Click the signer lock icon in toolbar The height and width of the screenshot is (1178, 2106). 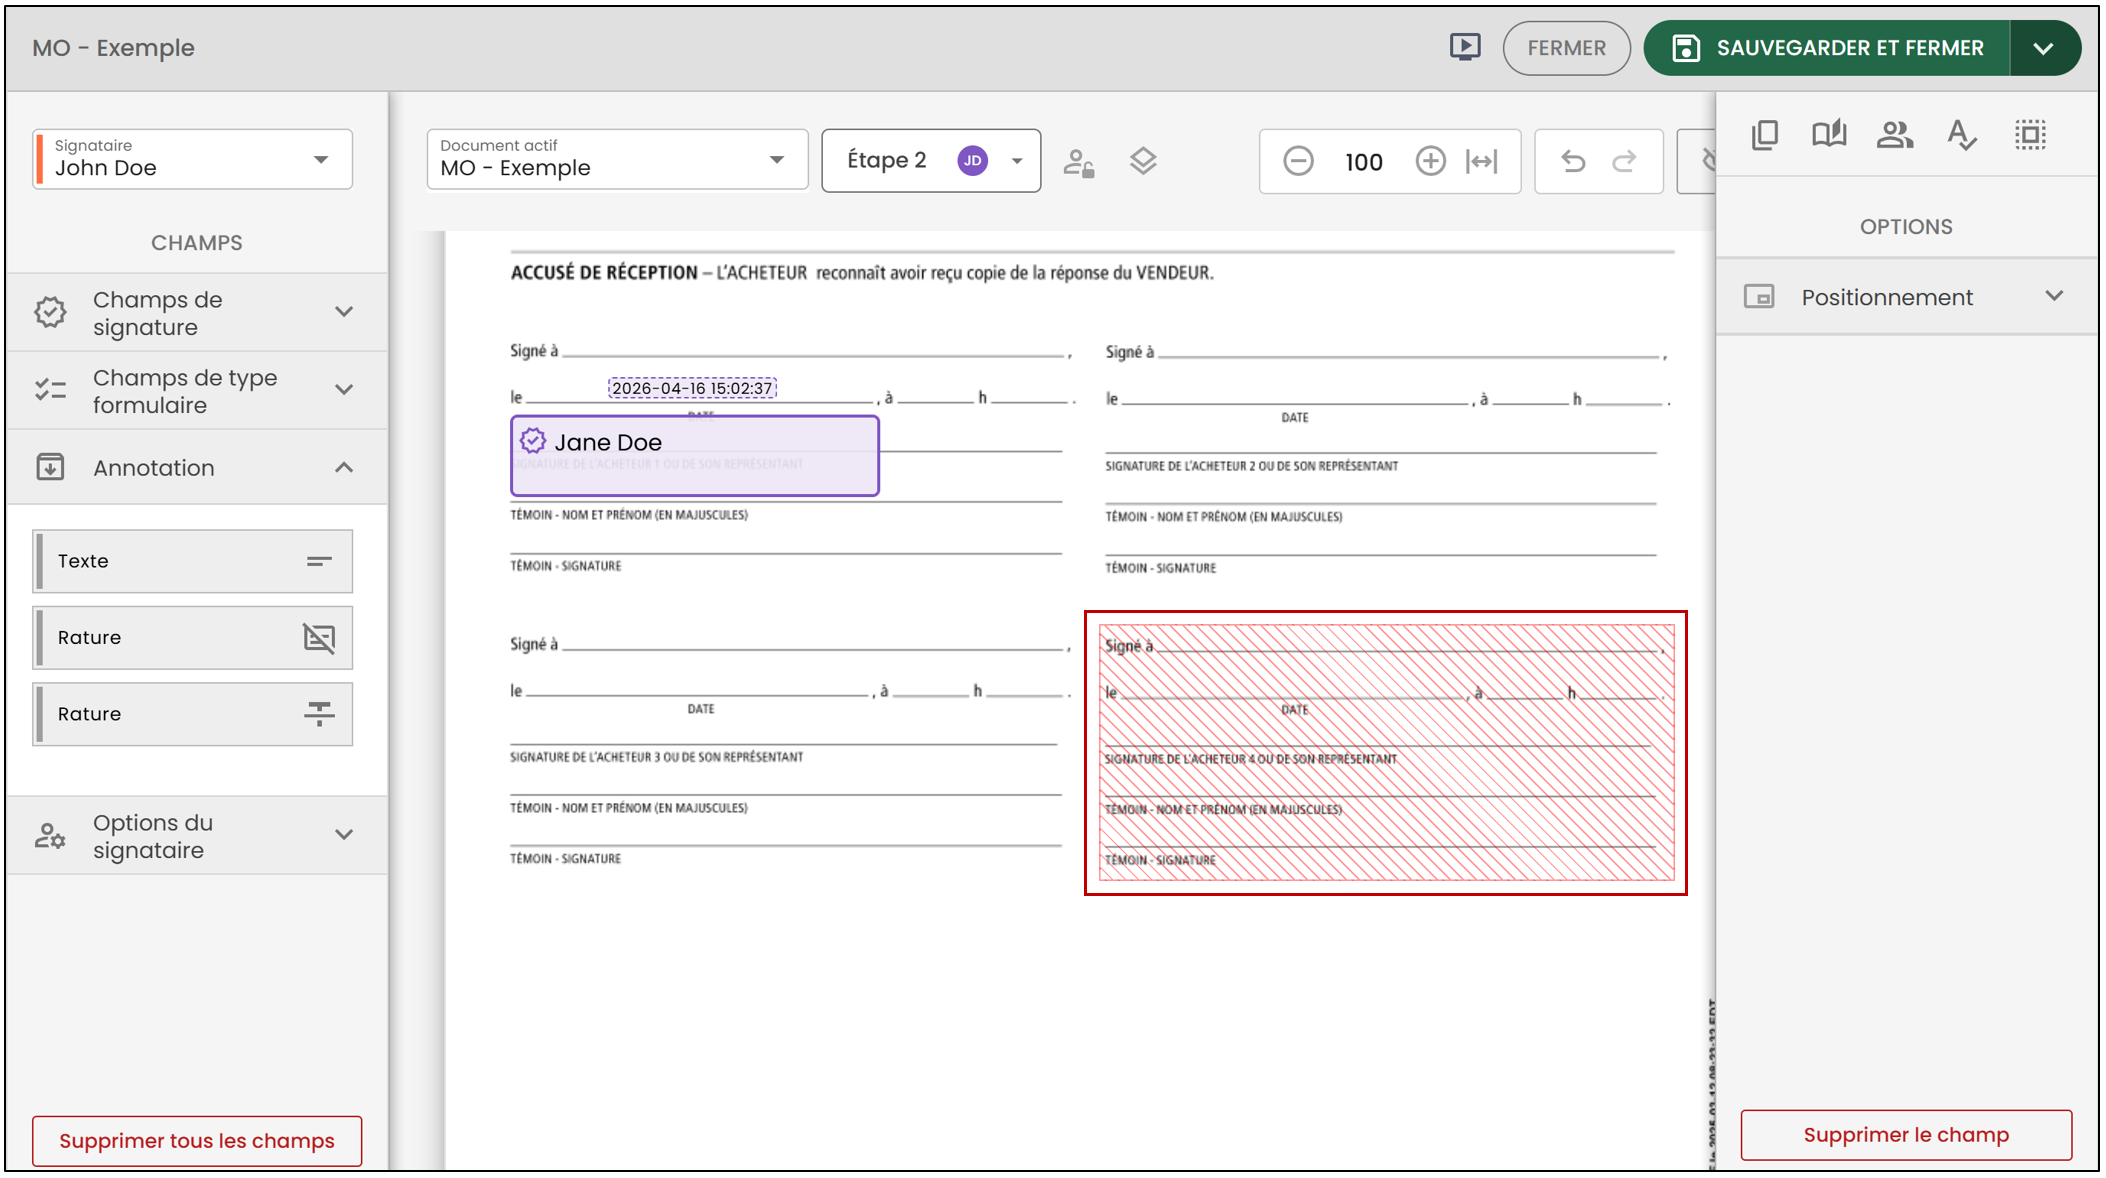click(1079, 161)
